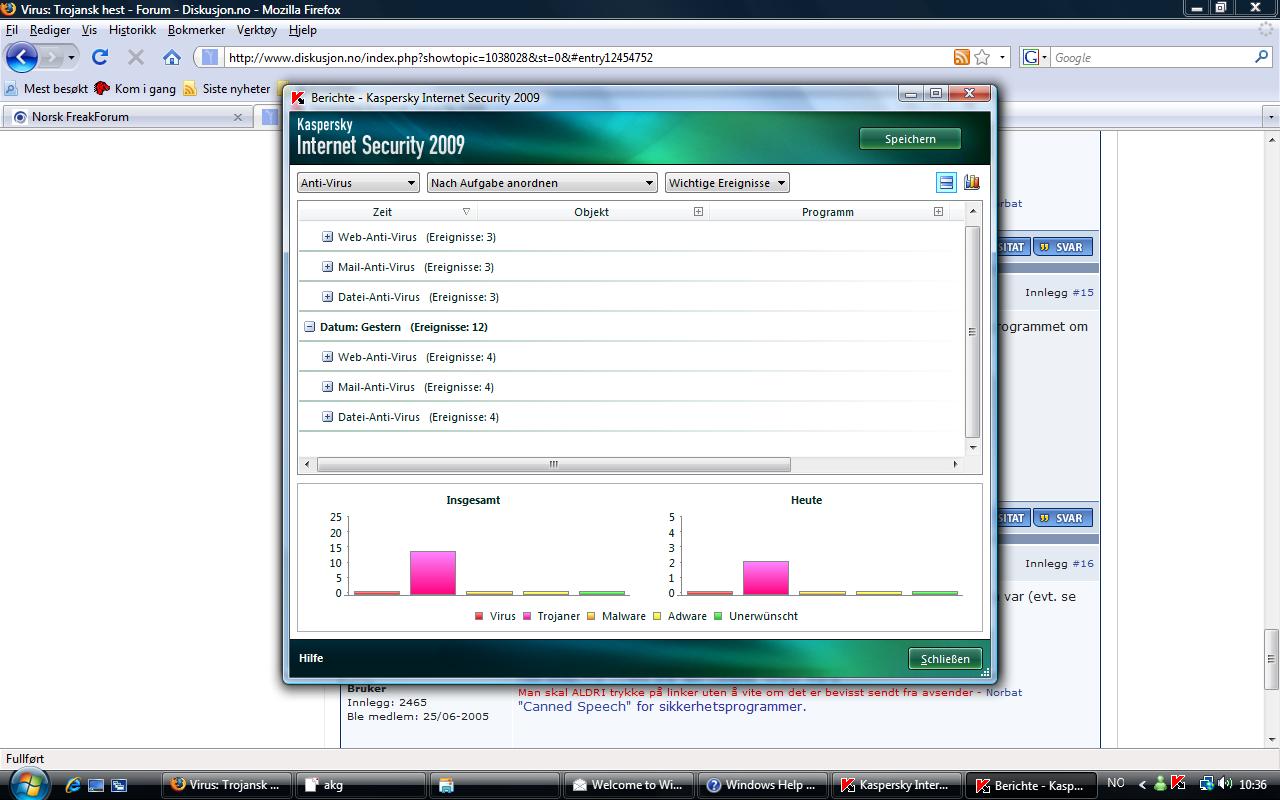Open Nach Aufgabe anordnen dropdown
This screenshot has width=1280, height=800.
point(542,183)
